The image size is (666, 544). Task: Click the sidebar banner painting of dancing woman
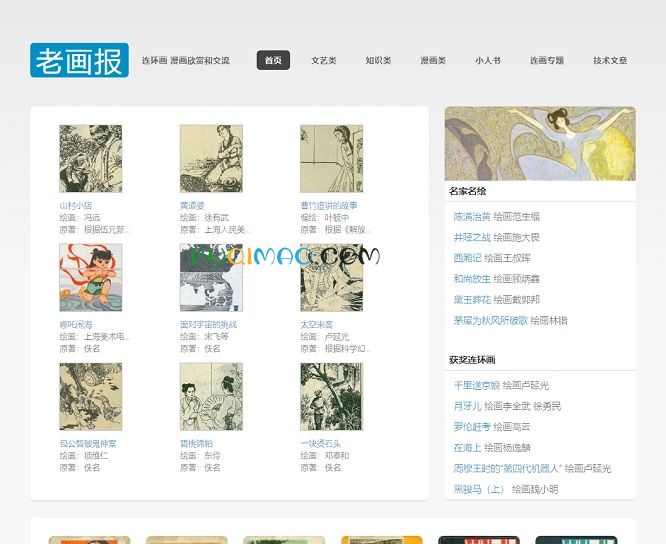(x=539, y=143)
